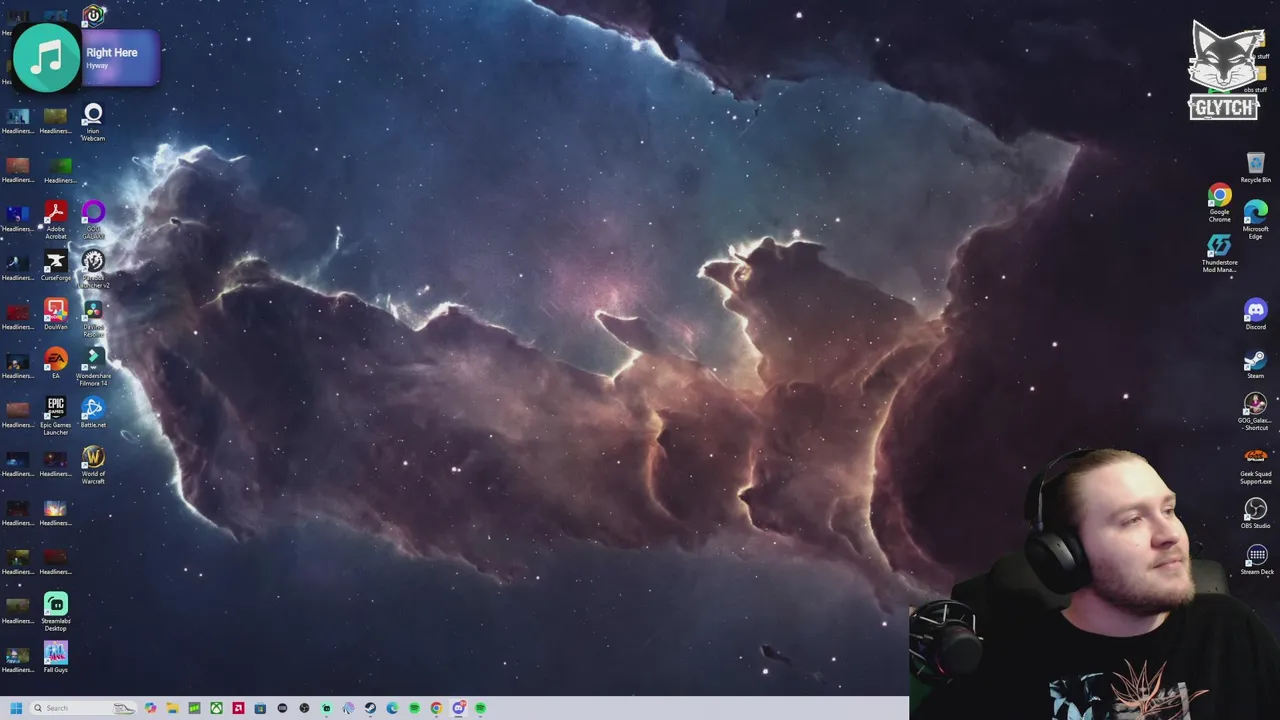1280x720 pixels.
Task: Launch the EA app shortcut
Action: pyautogui.click(x=55, y=364)
